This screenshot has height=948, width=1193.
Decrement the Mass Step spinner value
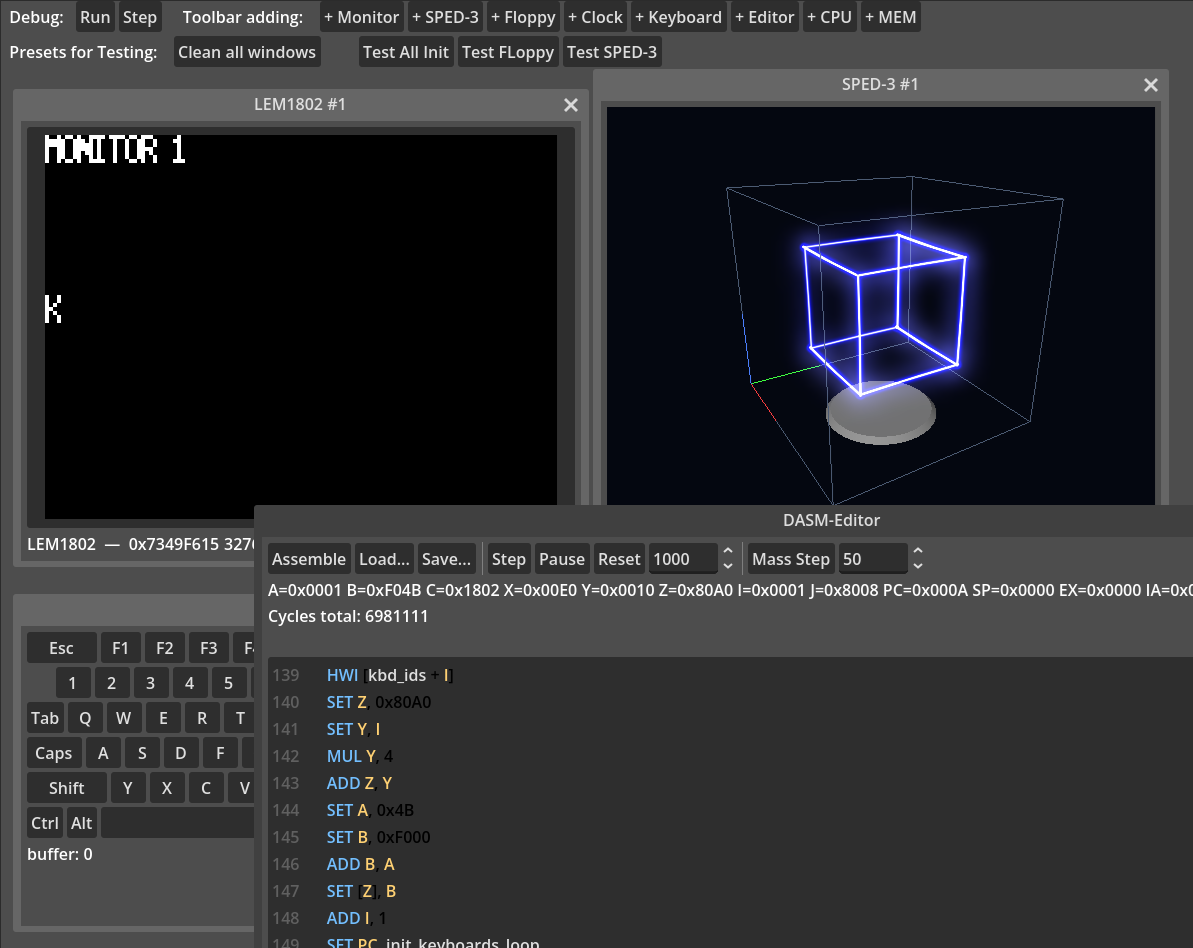[x=918, y=566]
